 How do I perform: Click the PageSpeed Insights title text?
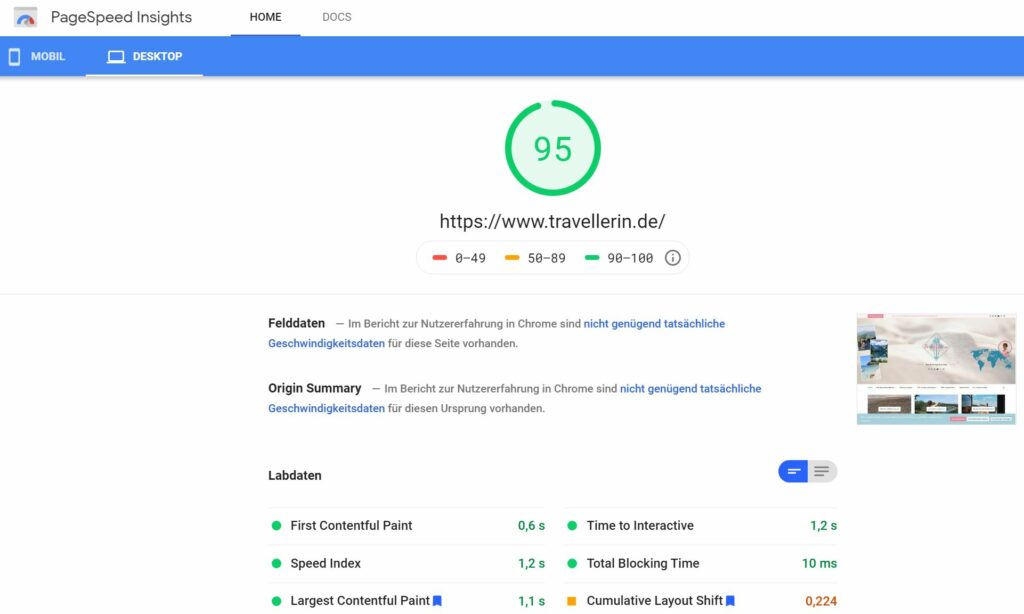pos(121,17)
